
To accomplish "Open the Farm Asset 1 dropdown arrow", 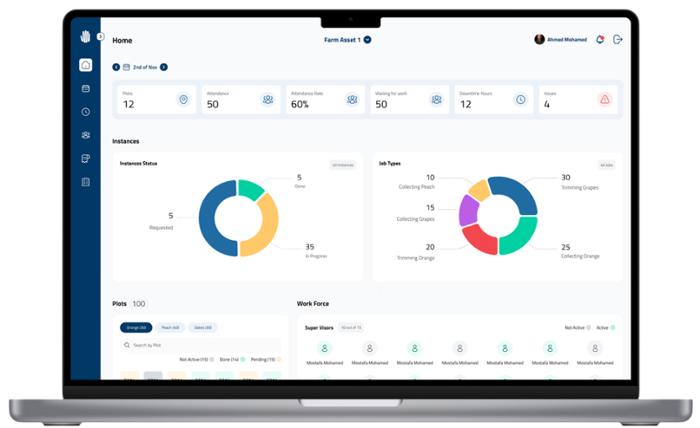I will (367, 40).
